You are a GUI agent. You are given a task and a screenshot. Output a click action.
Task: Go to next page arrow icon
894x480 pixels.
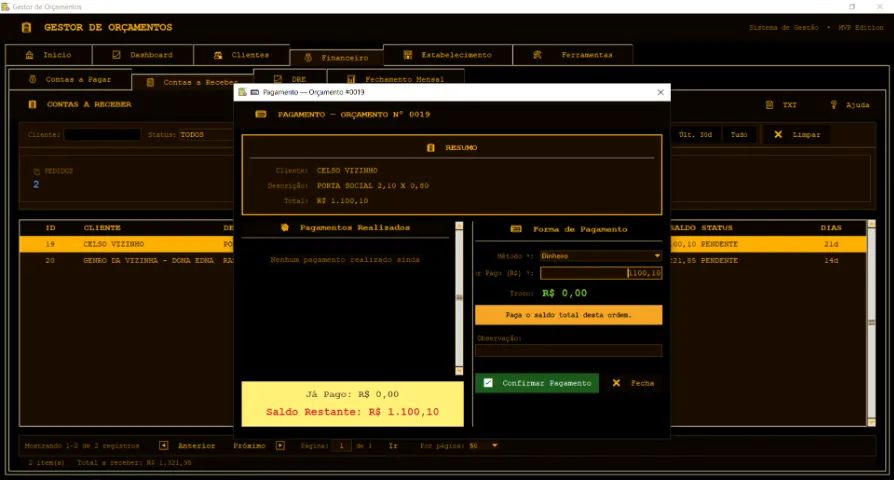[x=281, y=446]
